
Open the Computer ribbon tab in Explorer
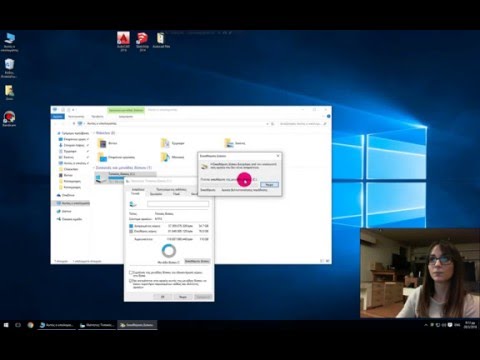click(76, 116)
